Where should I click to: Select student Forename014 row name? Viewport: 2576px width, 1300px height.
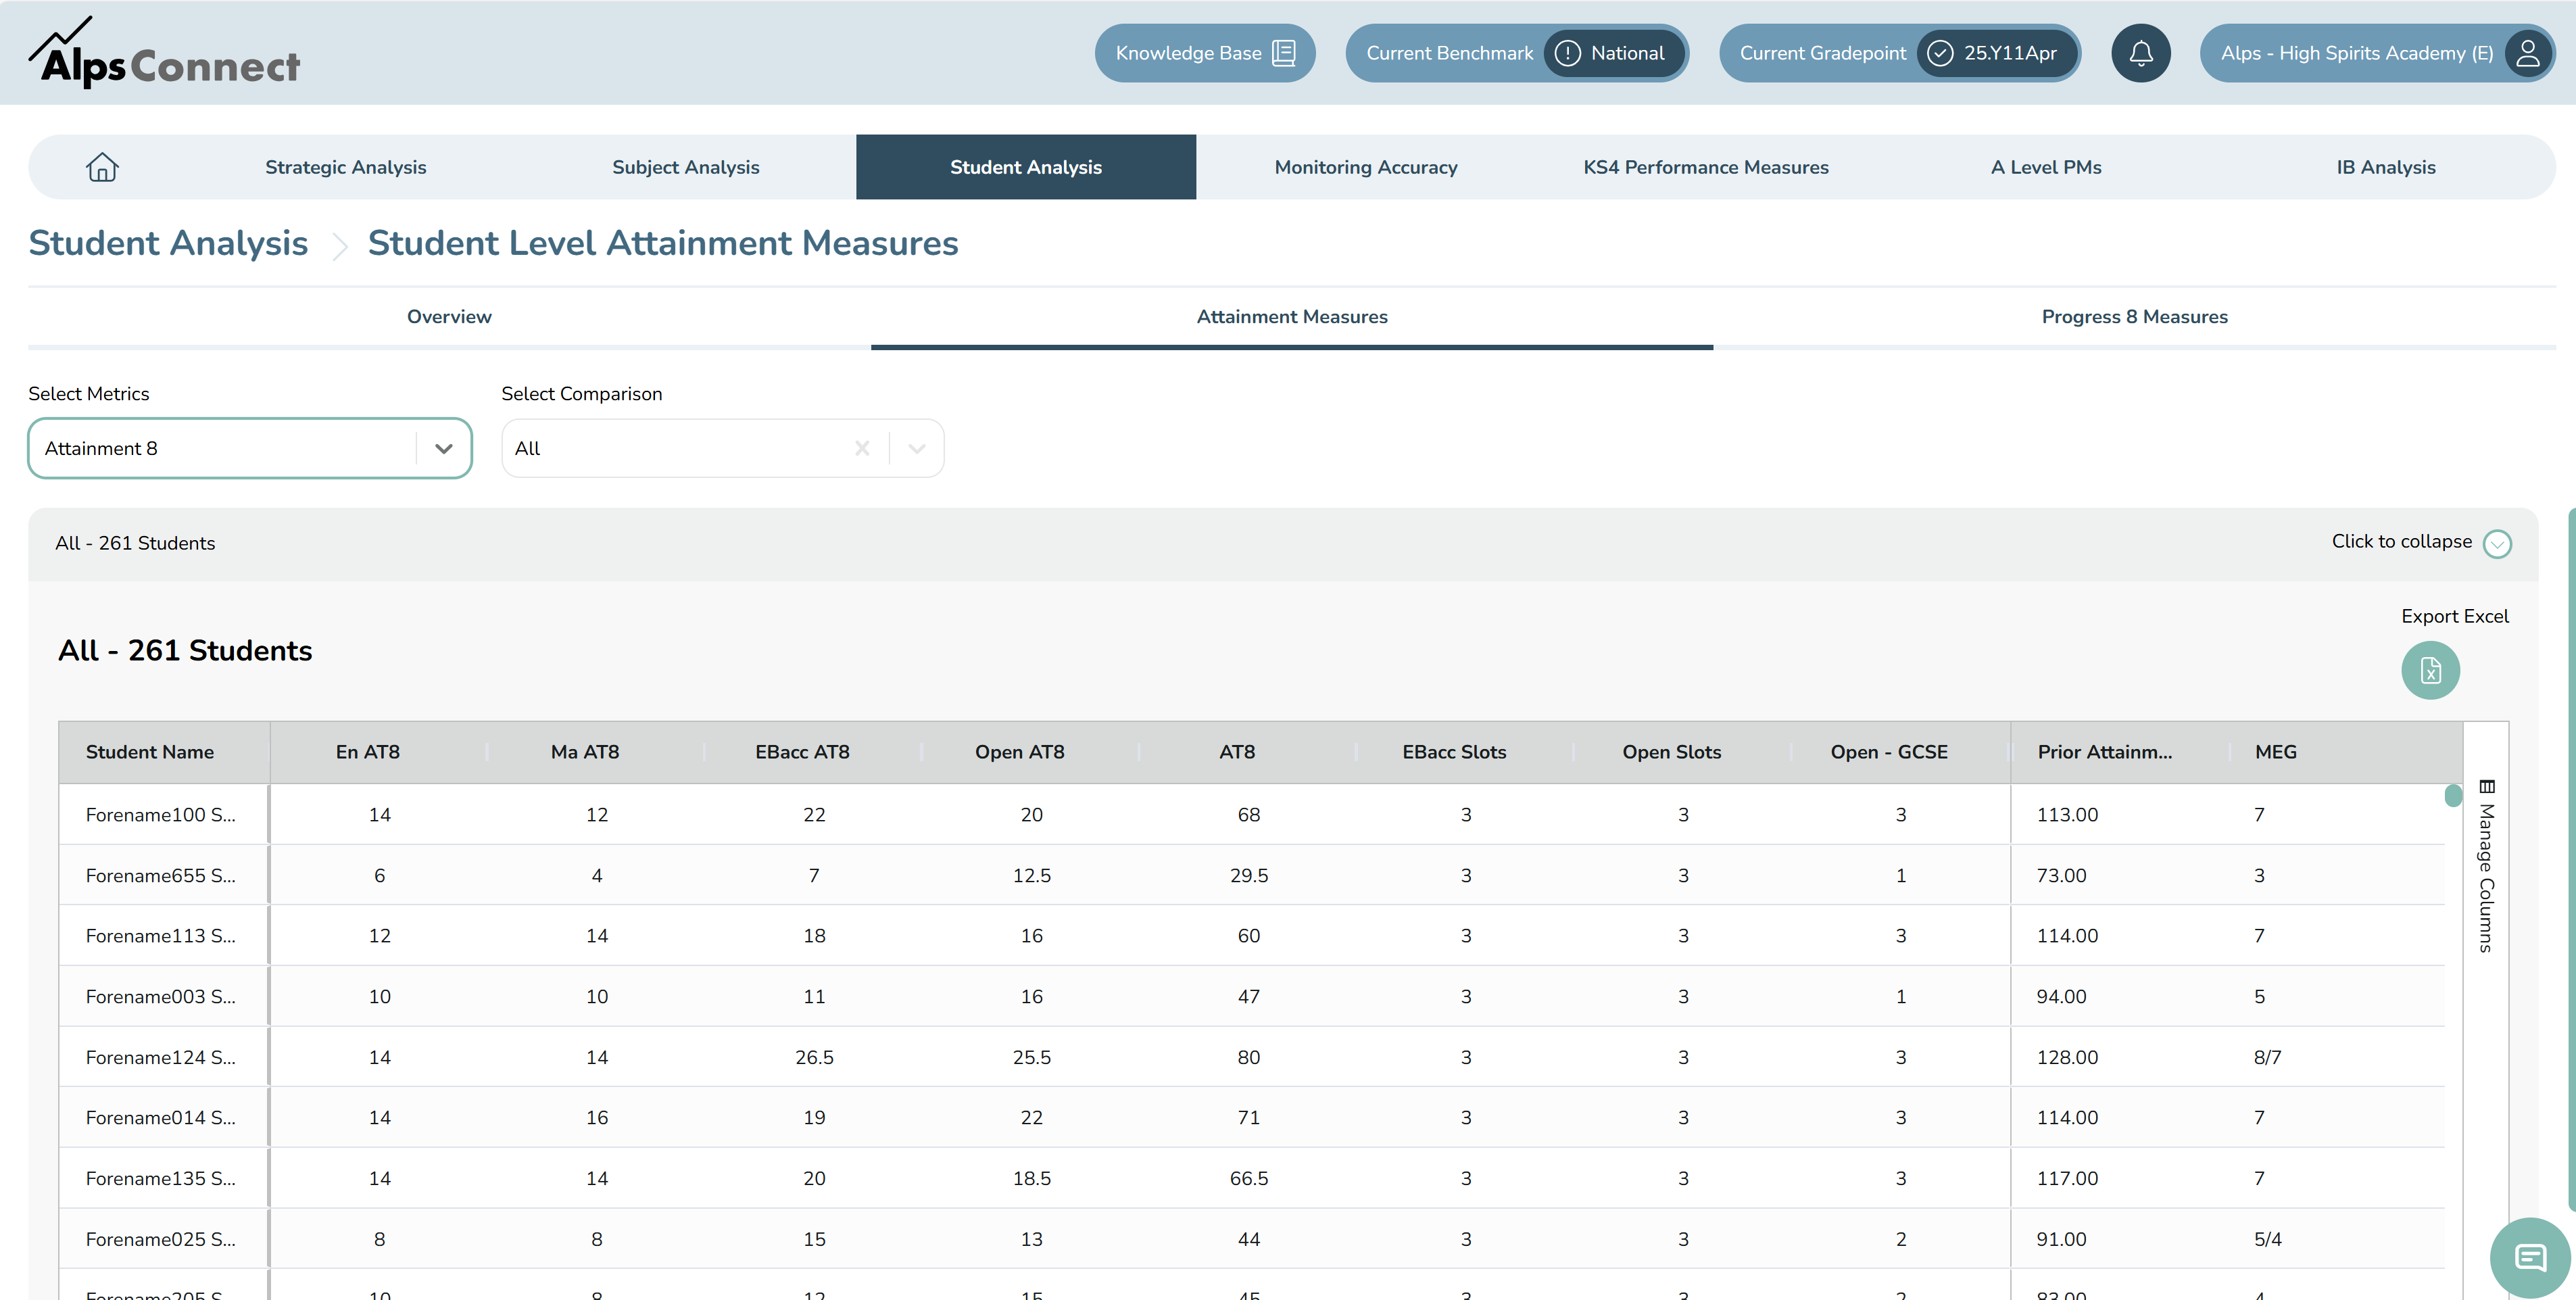point(161,1118)
